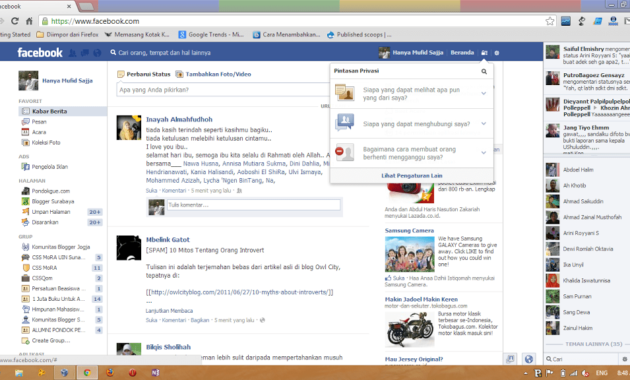Bookmark page with the star icon
The height and width of the screenshot is (380, 630).
point(550,21)
